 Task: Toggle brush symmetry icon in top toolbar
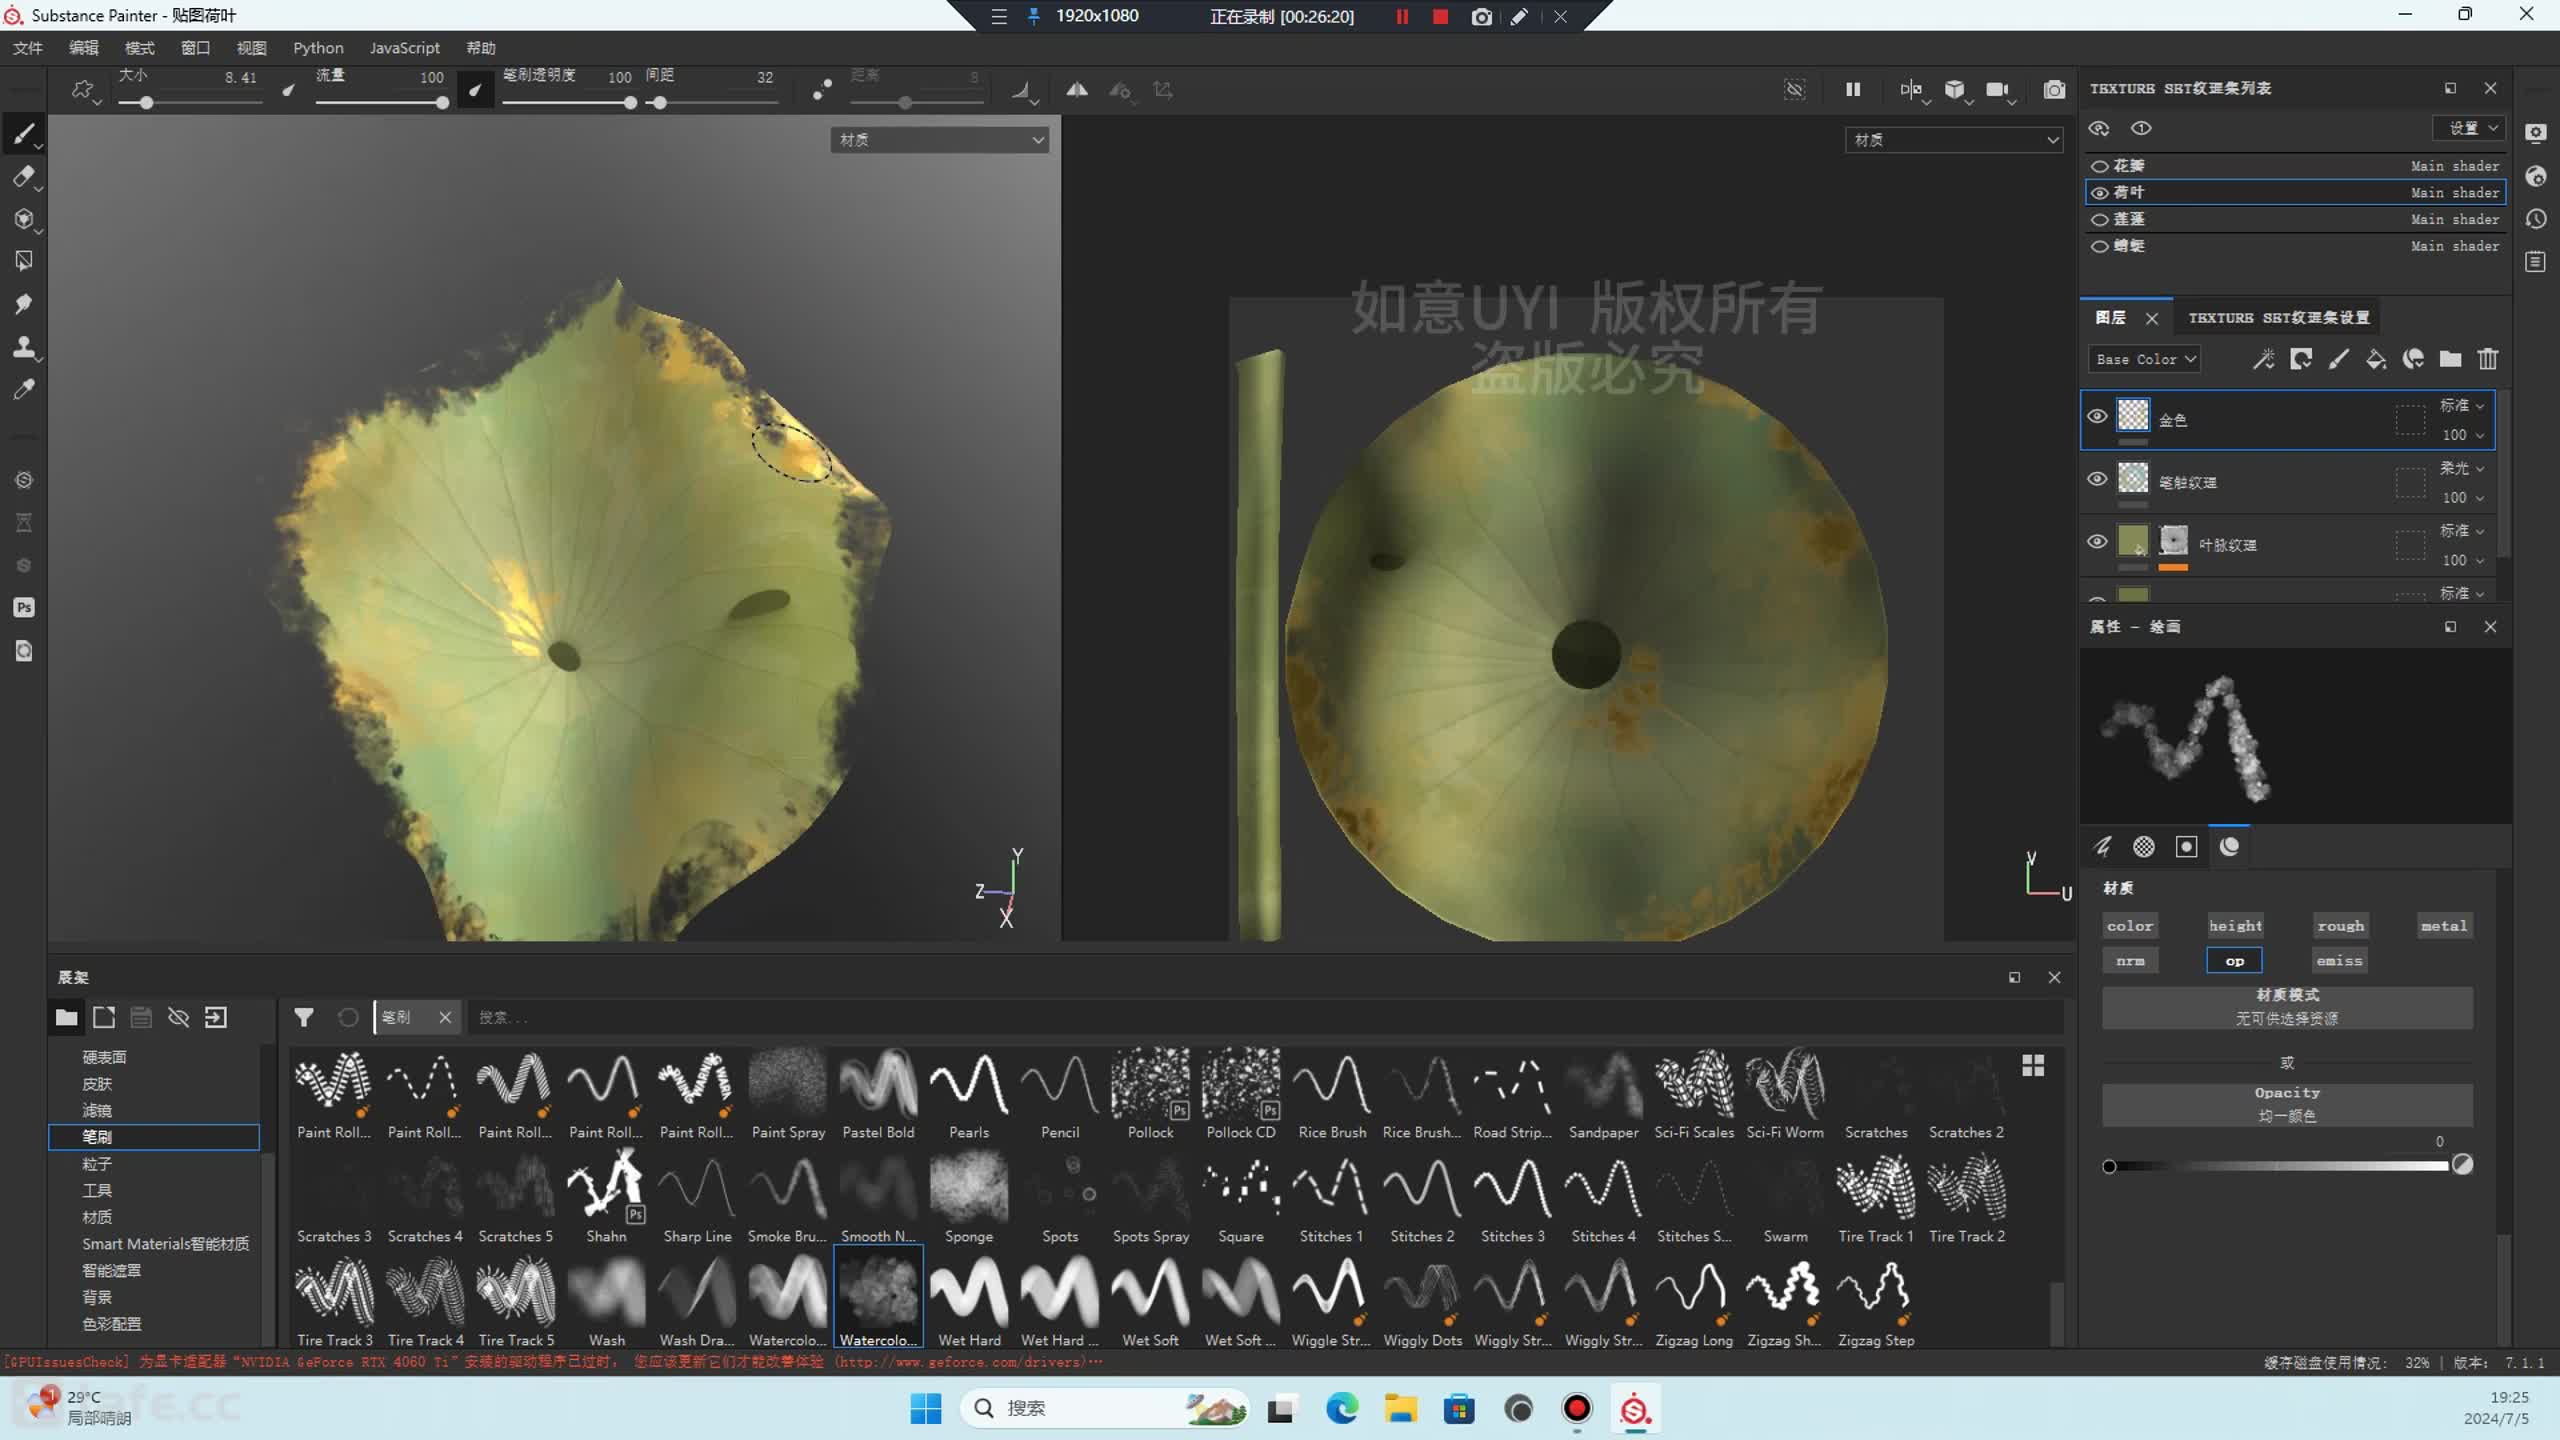point(1076,90)
